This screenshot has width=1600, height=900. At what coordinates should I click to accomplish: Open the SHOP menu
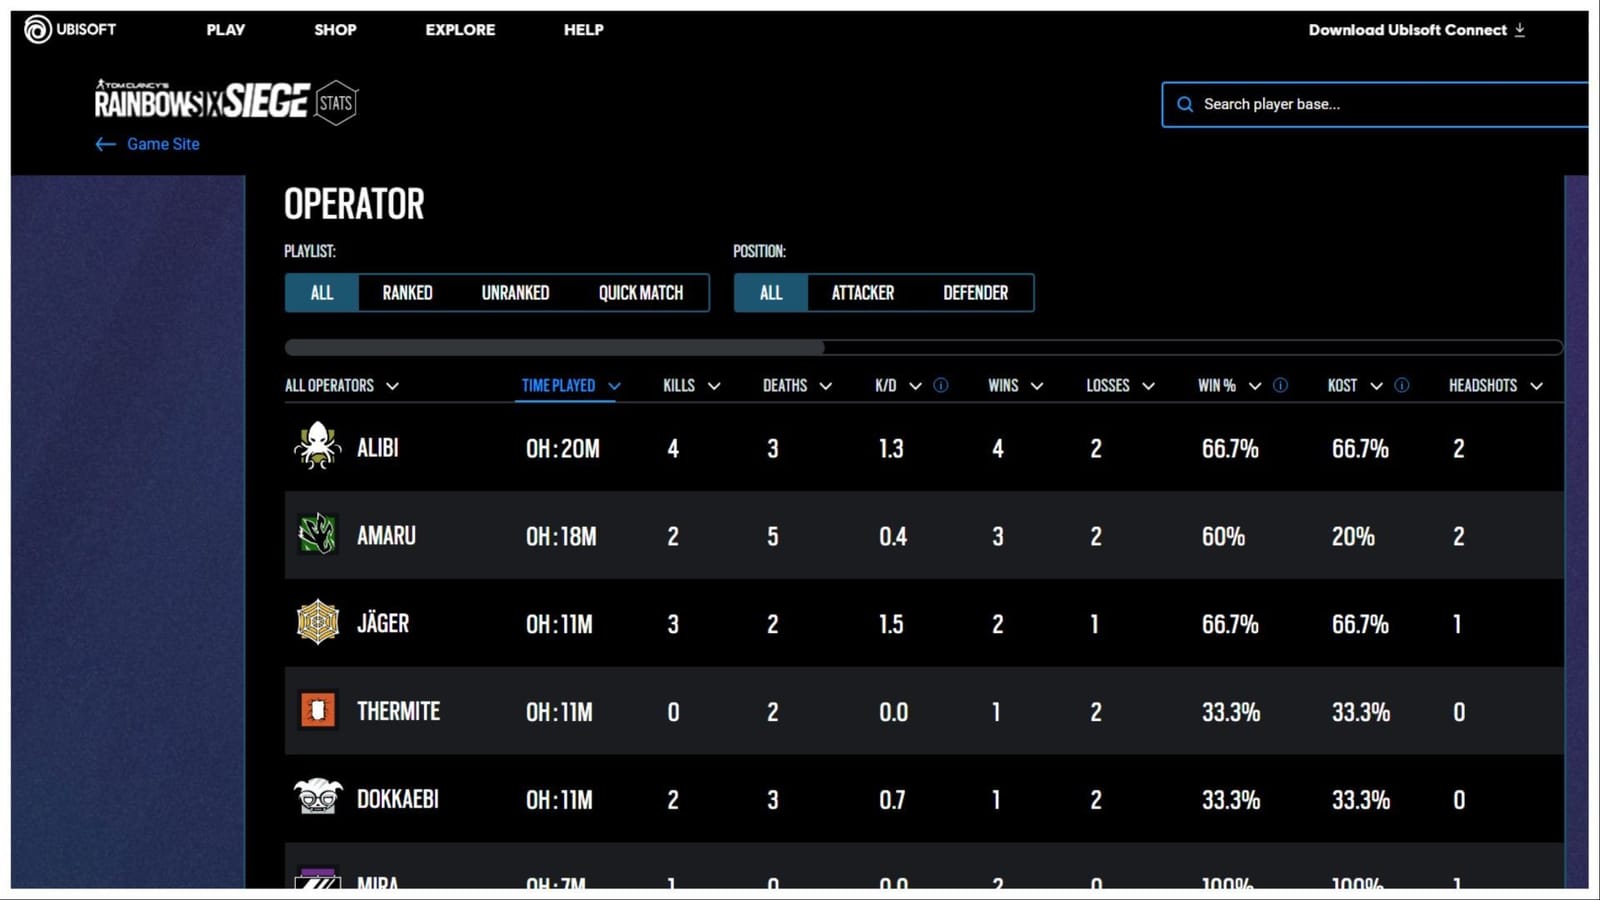pyautogui.click(x=335, y=30)
